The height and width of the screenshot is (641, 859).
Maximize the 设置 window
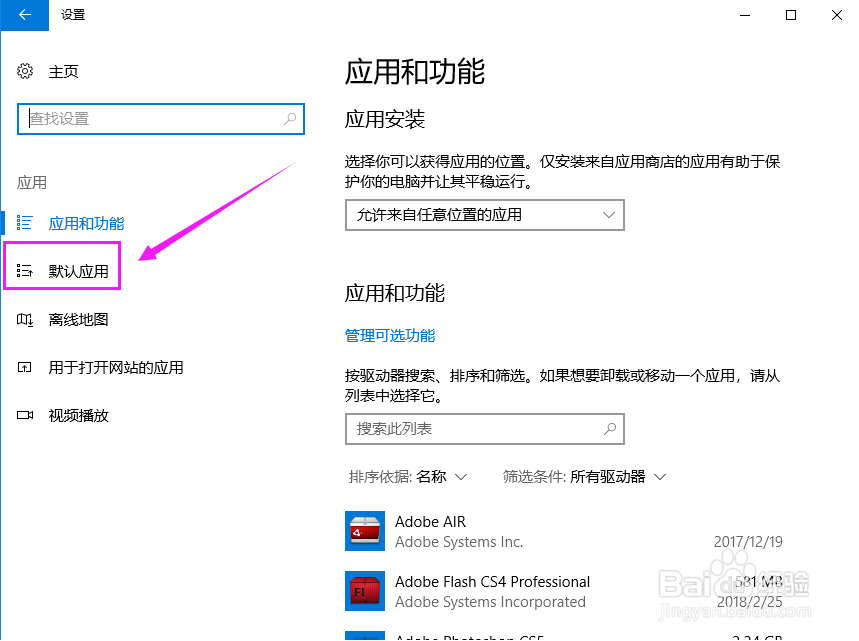pos(791,15)
